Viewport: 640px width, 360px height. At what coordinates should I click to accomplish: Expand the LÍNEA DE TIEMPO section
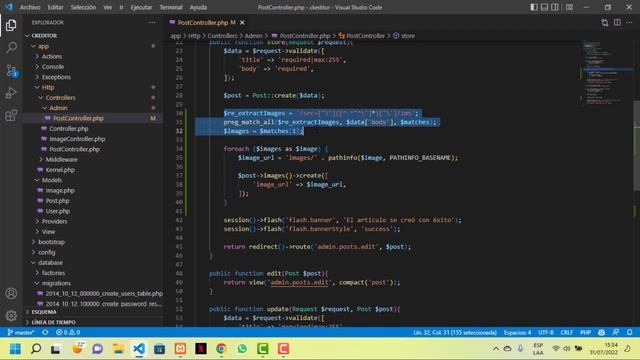click(93, 322)
